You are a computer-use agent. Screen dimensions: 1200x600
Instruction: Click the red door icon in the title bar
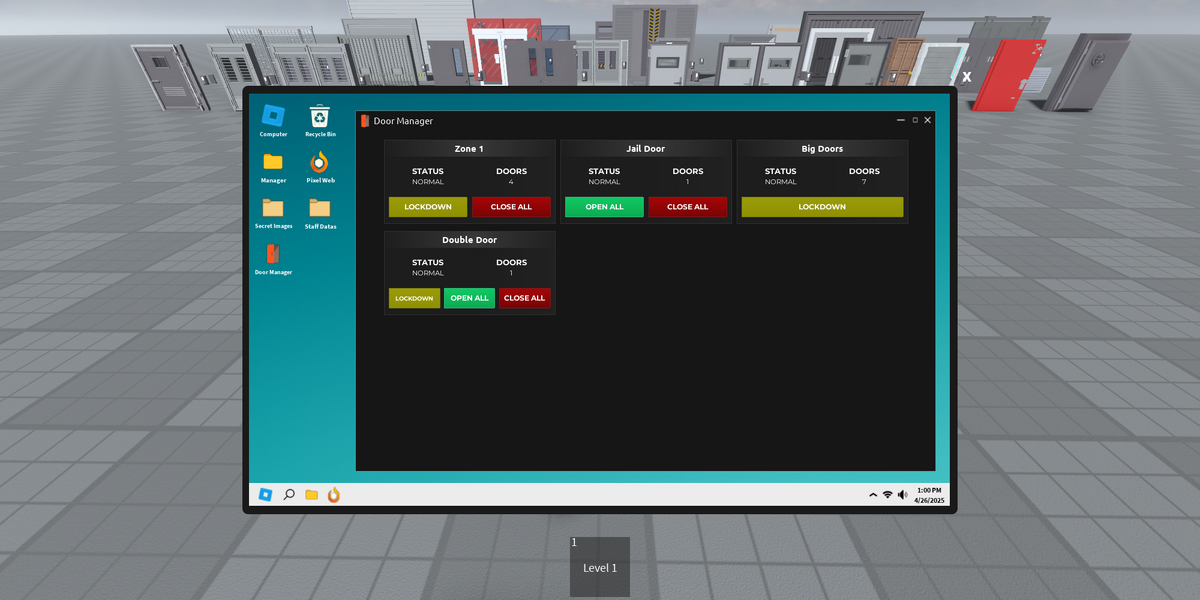(365, 121)
